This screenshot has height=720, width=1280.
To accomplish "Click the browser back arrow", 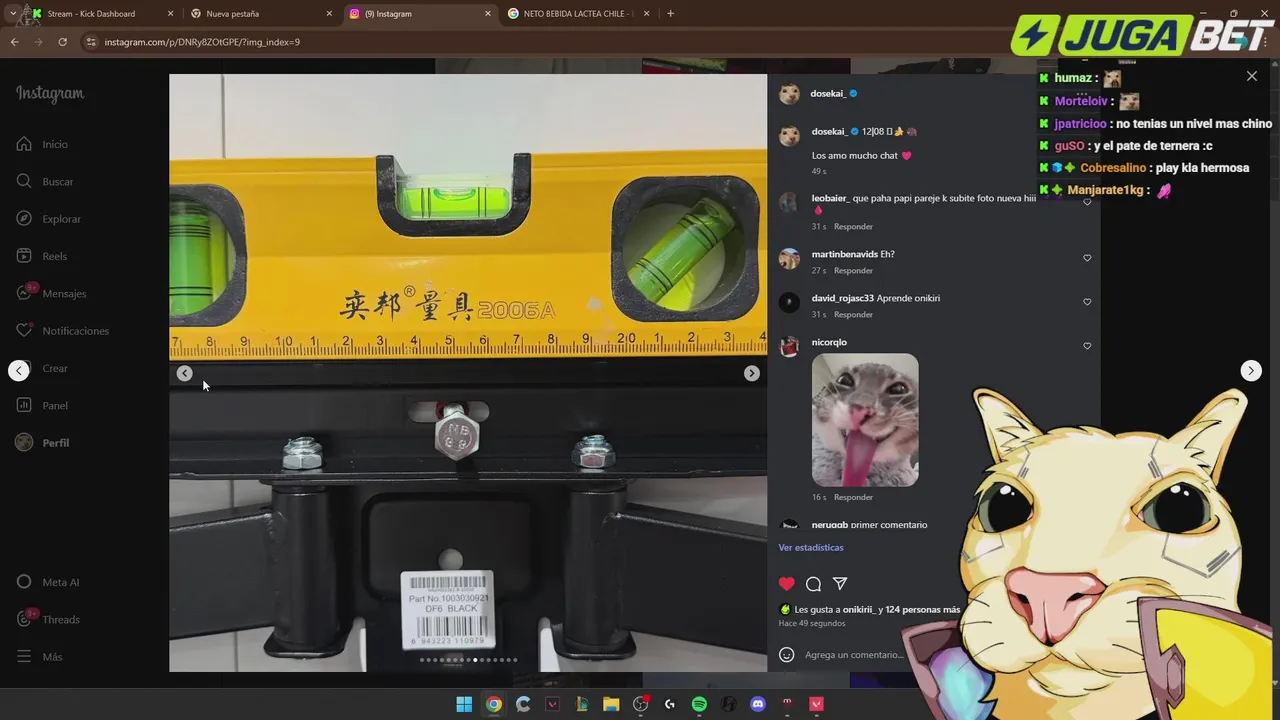I will click(14, 42).
